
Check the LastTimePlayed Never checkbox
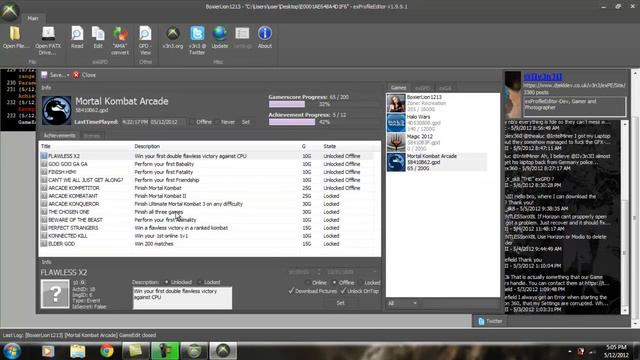point(217,122)
